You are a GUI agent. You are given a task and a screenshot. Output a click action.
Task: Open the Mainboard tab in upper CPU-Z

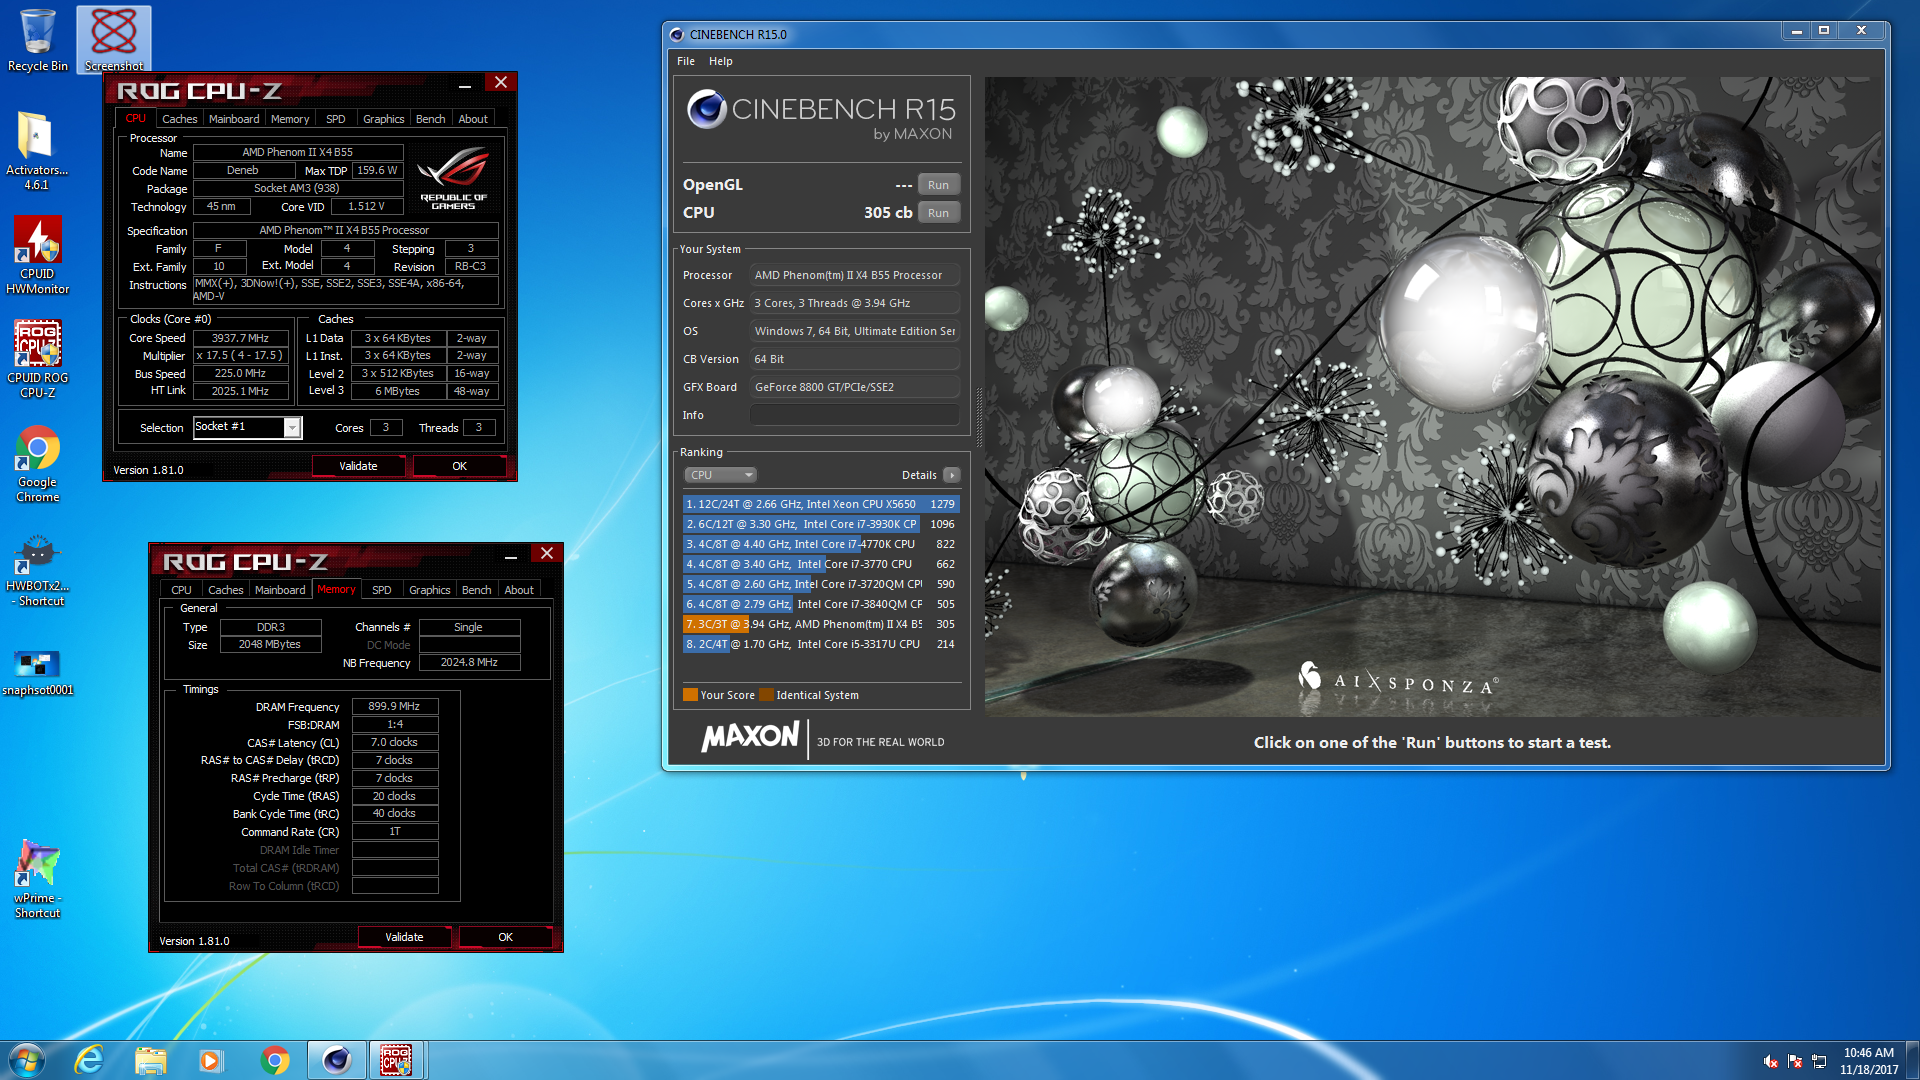click(x=234, y=119)
